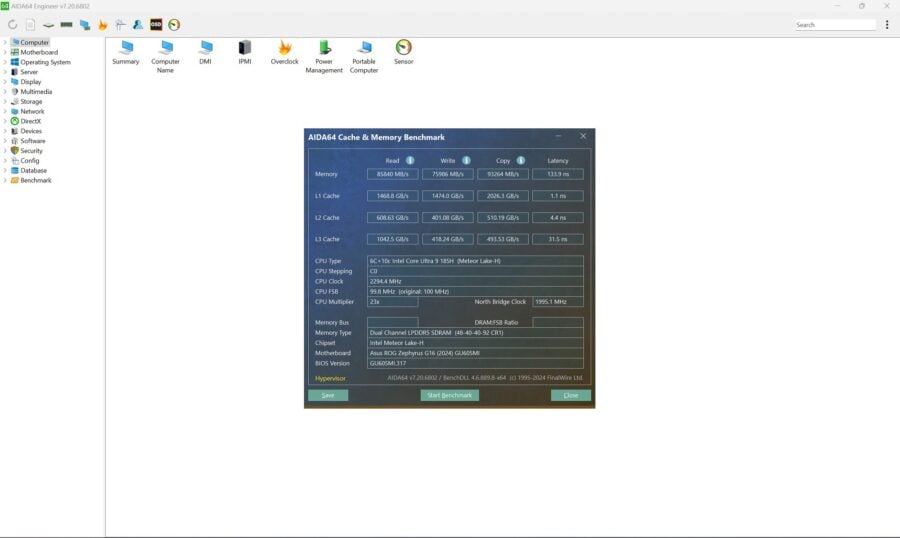Click the CPU Type field with Core Ultra 9 185H

475,261
